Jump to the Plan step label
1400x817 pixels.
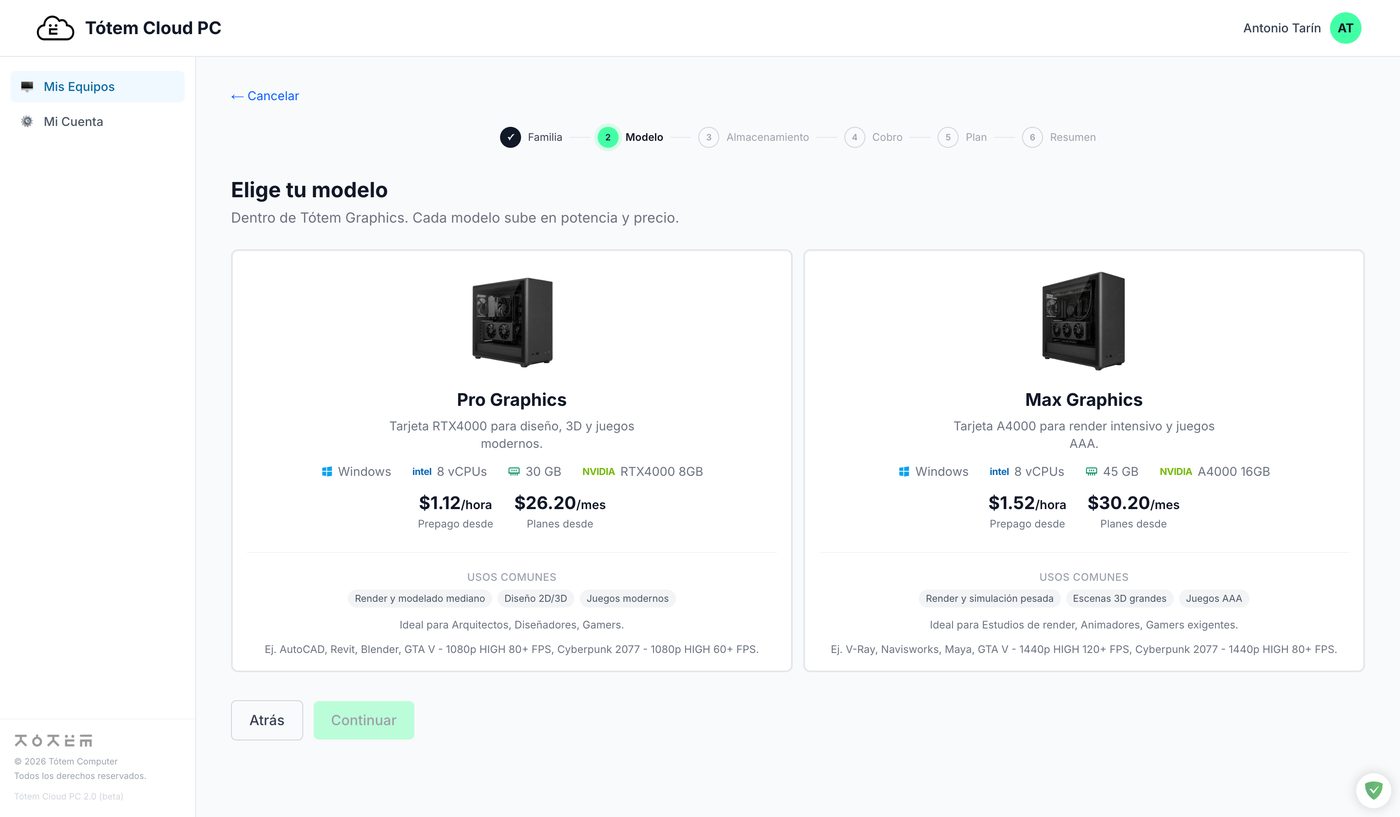click(976, 137)
